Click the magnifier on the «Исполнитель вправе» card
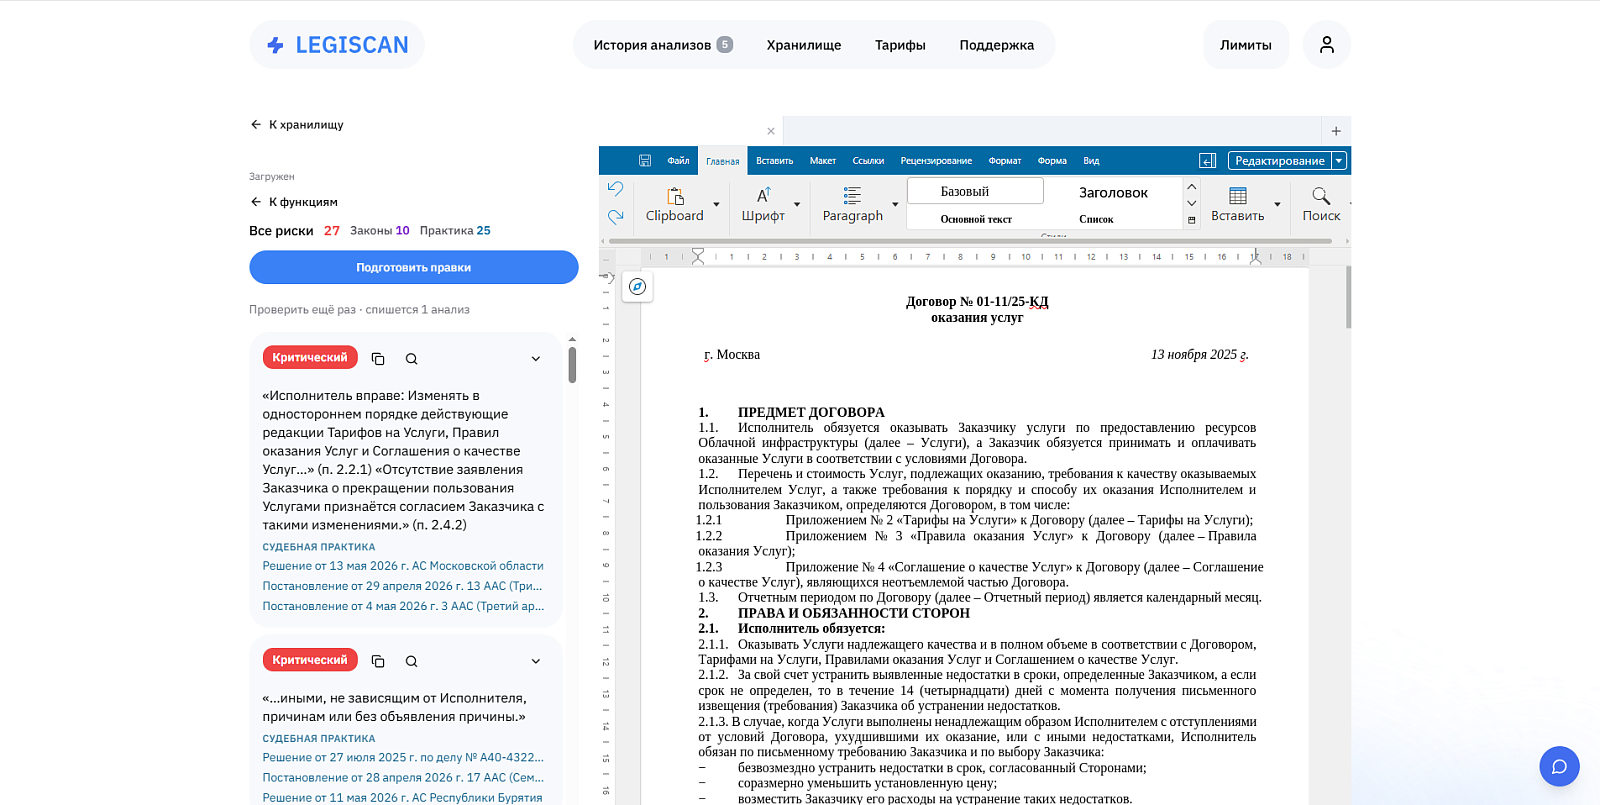 click(411, 359)
